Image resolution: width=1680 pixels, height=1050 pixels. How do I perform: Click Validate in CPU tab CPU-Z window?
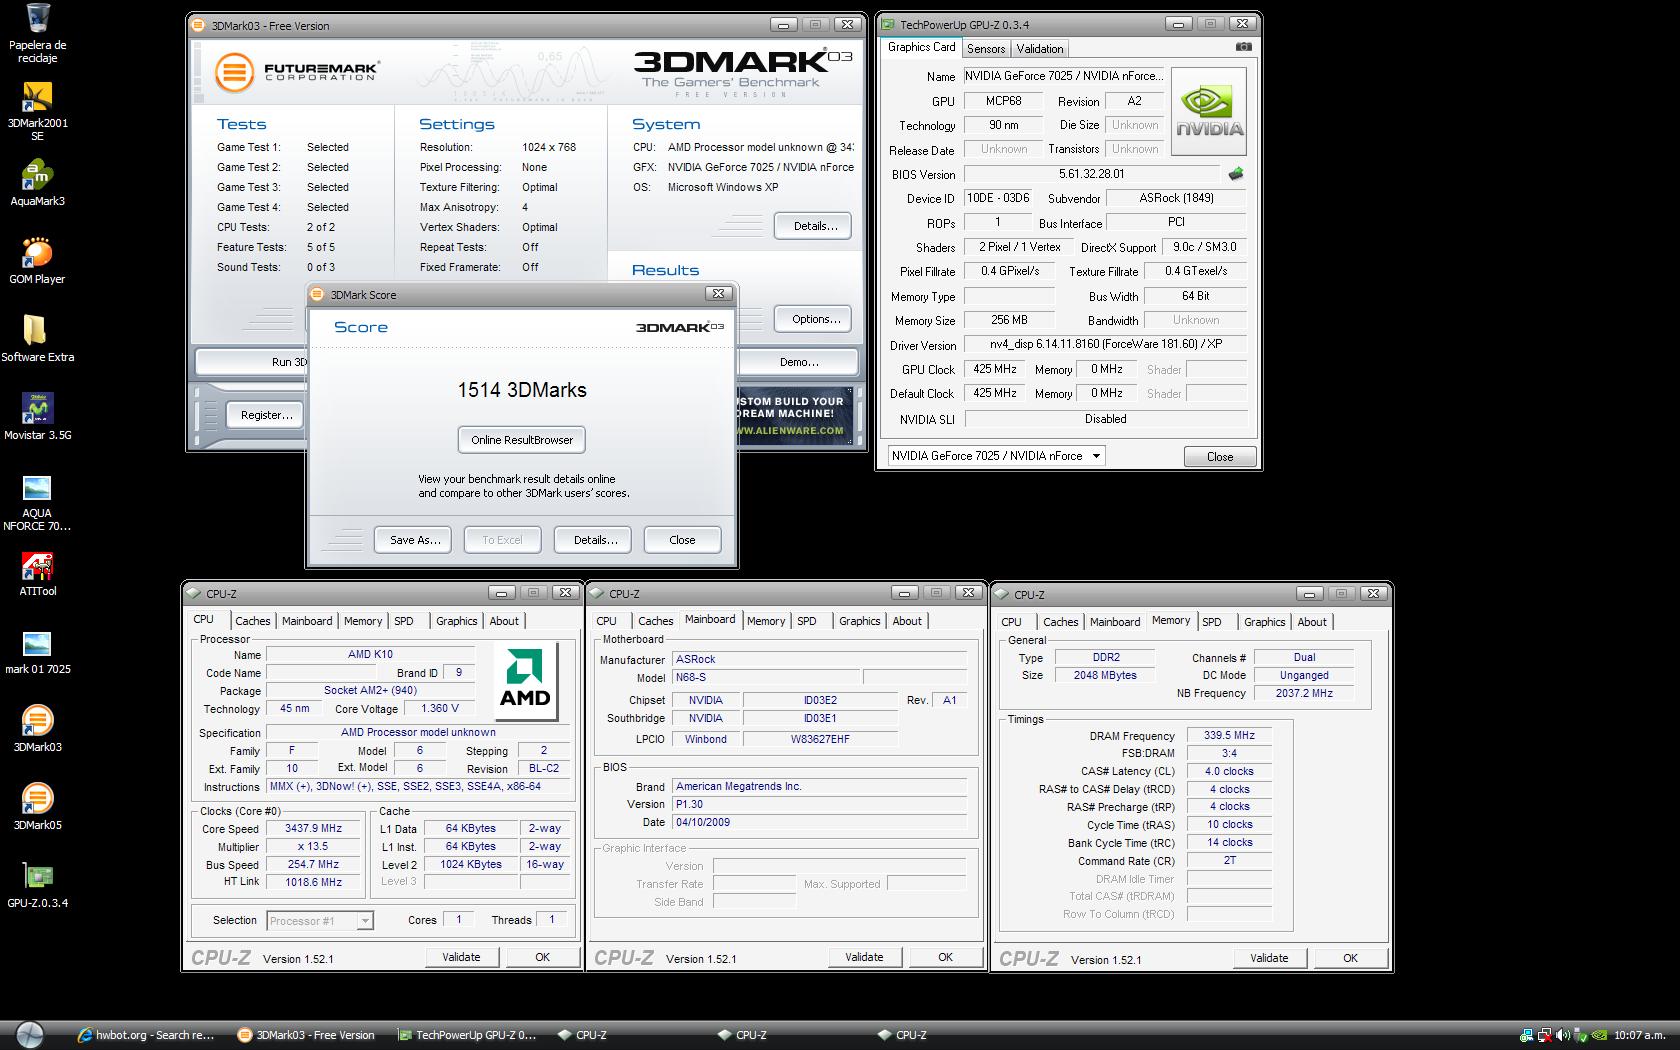[461, 957]
